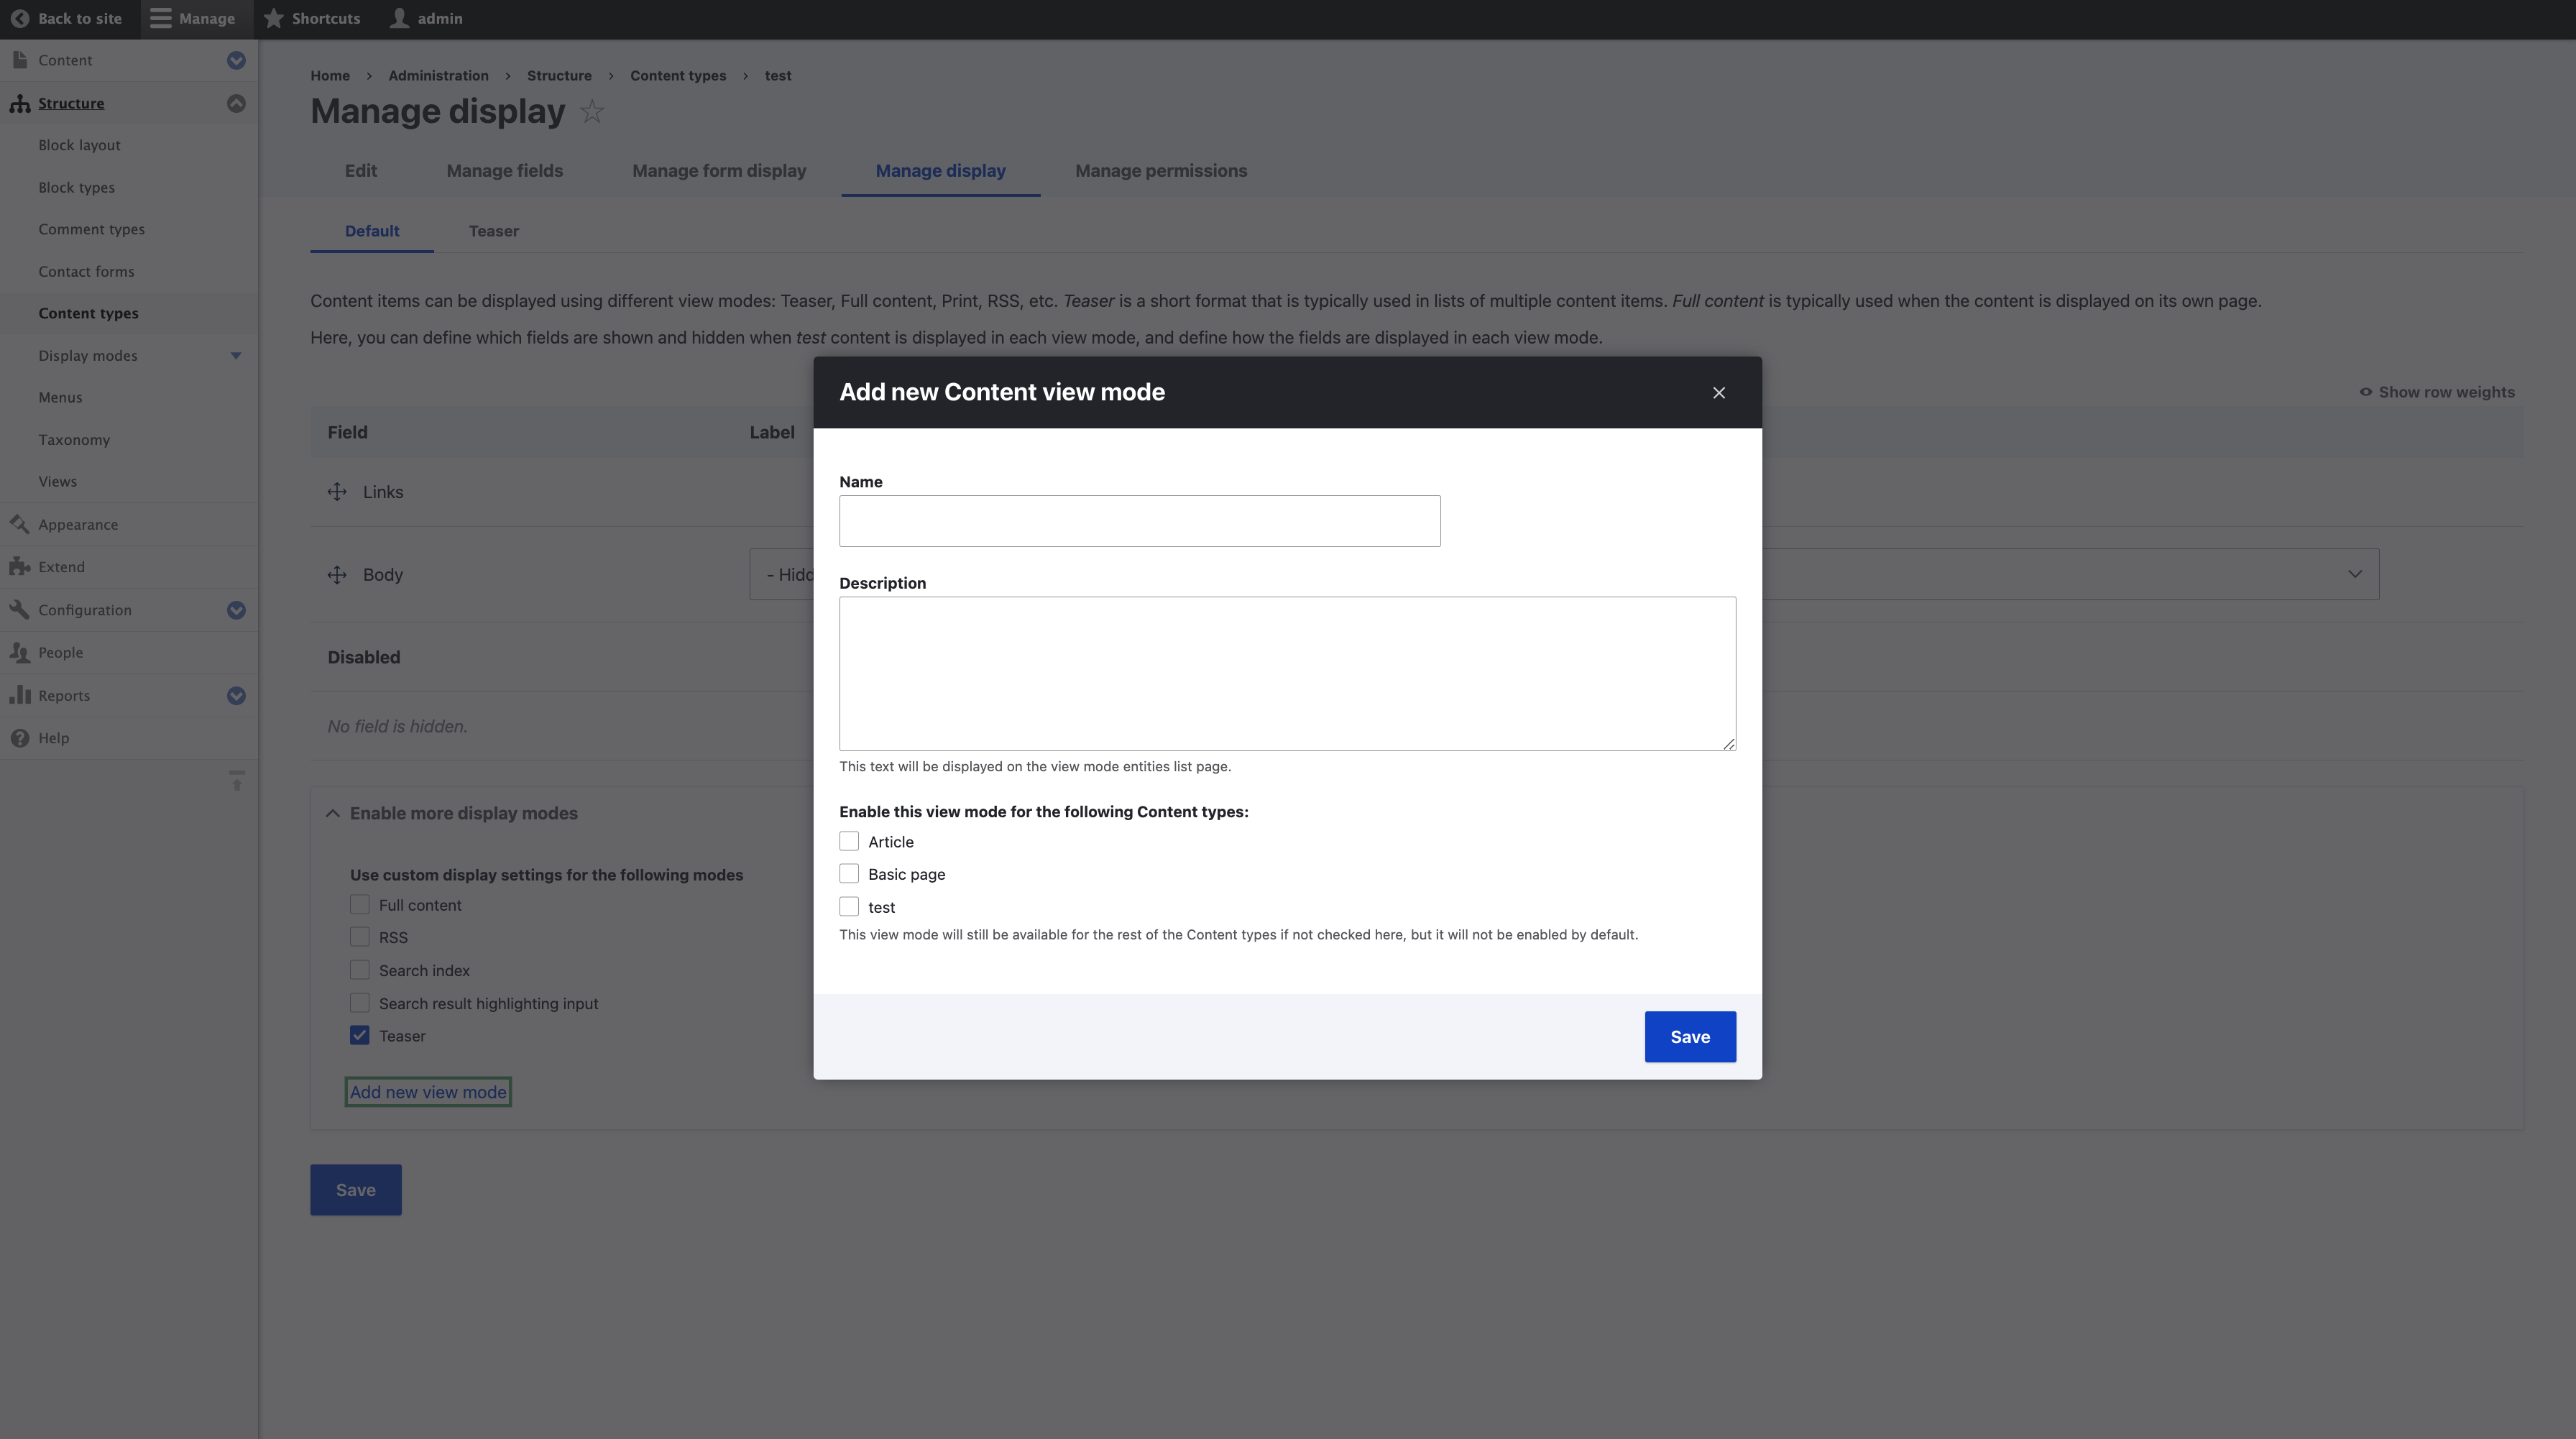
Task: Collapse the Enable more display modes section
Action: (x=332, y=813)
